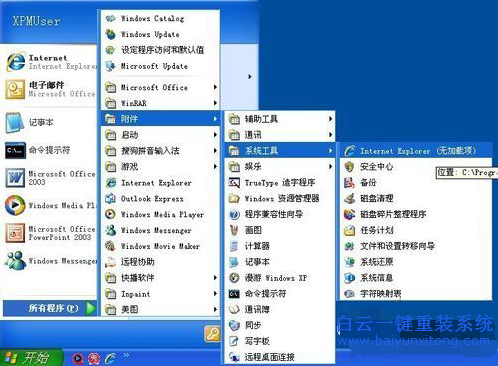Click the 磁盘清理 icon
Viewport: 498px width, 366px height.
(x=349, y=198)
